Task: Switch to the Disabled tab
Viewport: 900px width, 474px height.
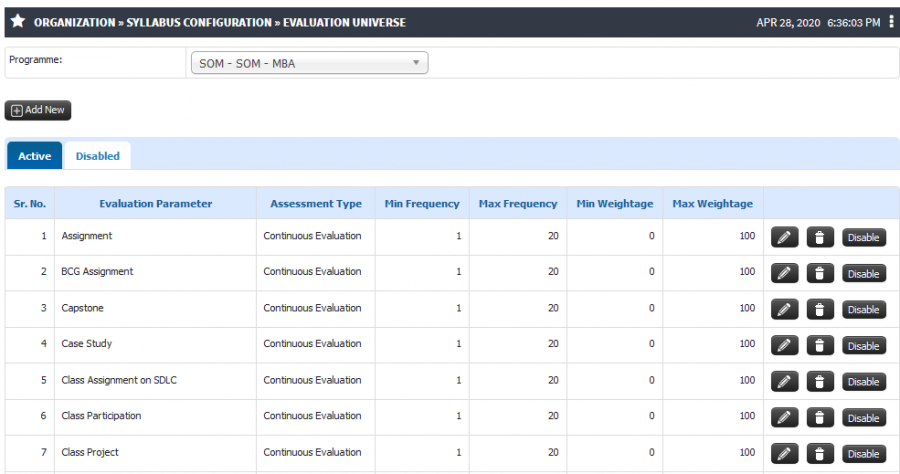Action: [98, 156]
